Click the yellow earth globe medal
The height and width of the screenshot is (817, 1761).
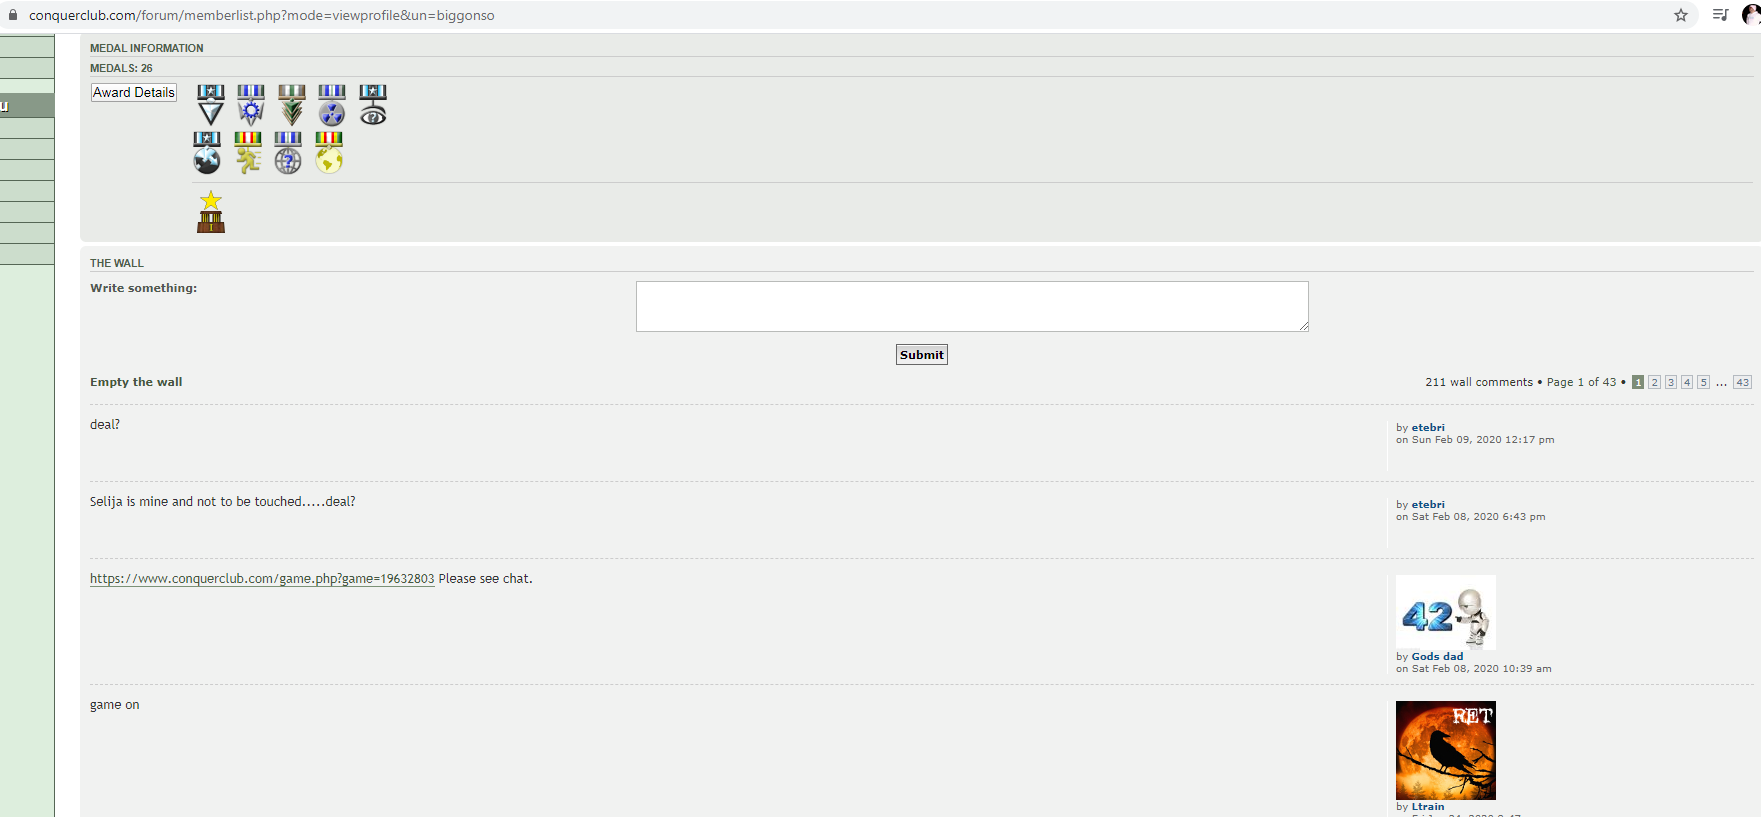pos(329,153)
